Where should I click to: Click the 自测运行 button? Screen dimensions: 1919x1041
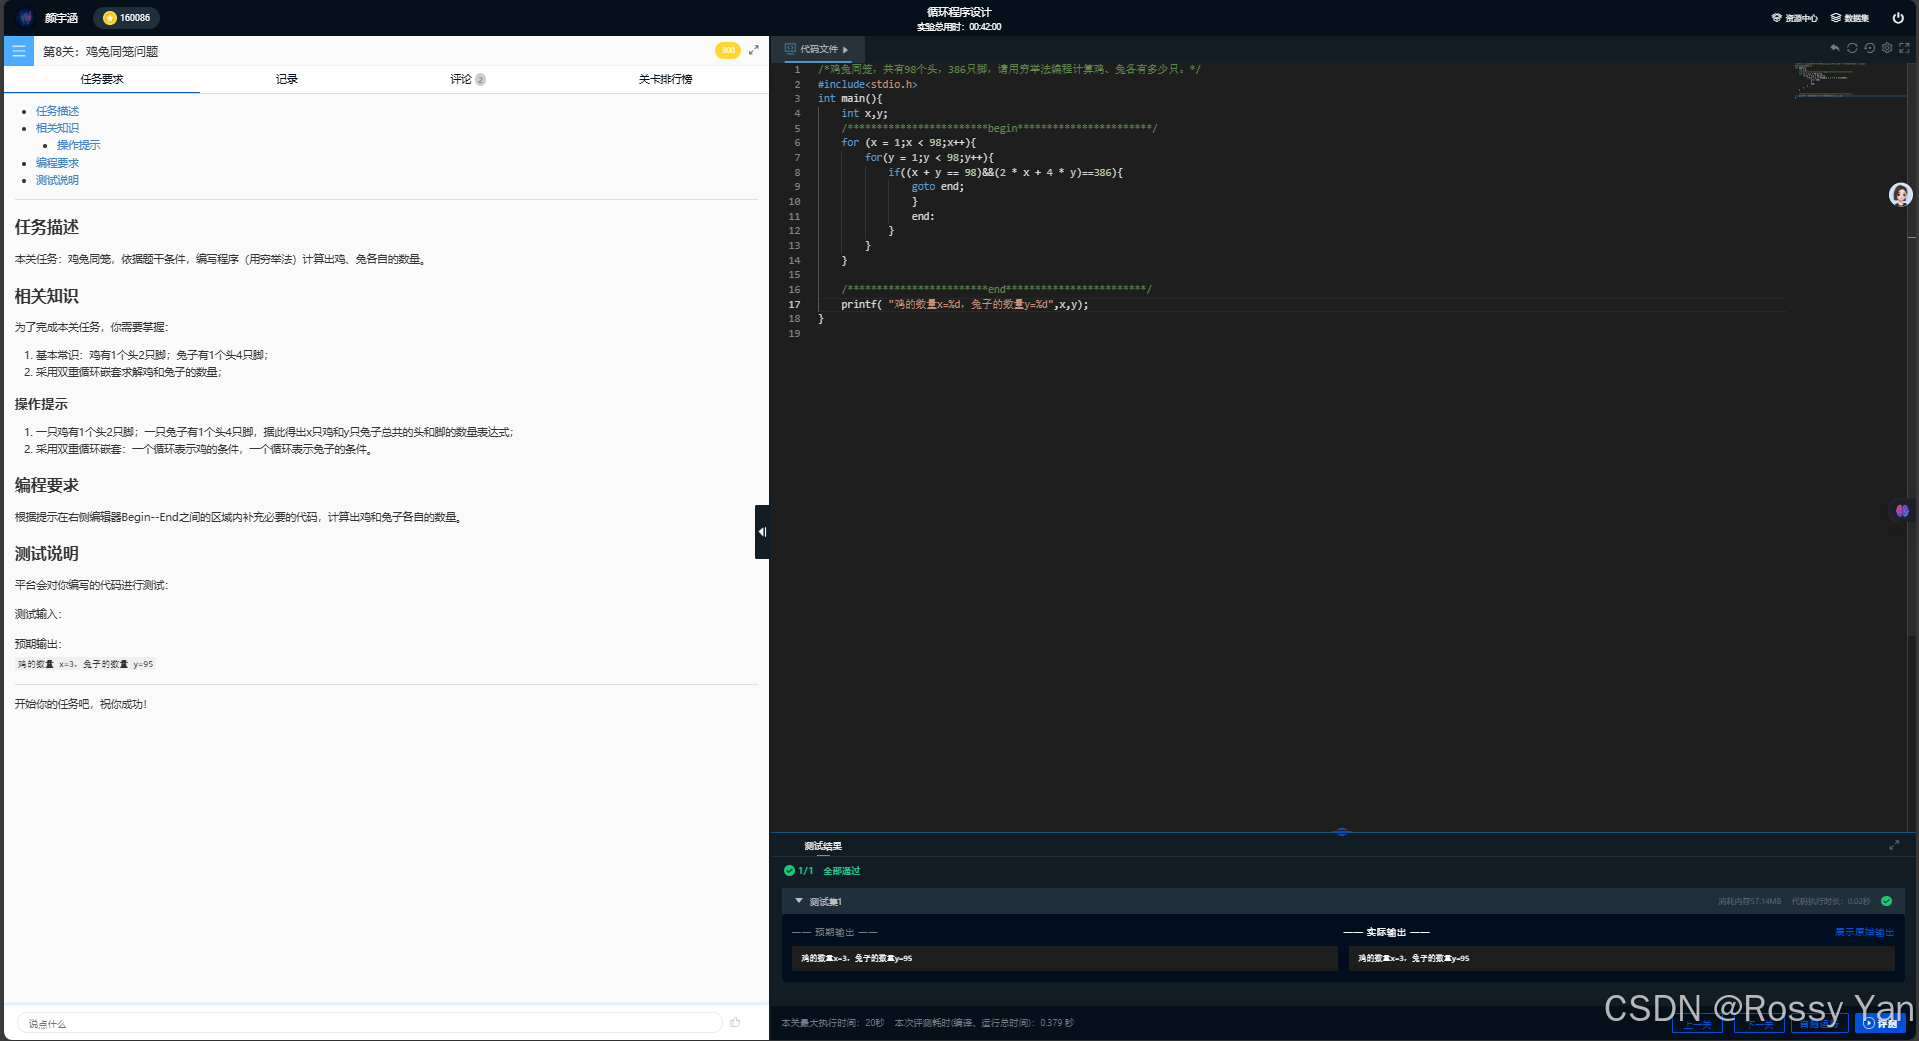coord(1820,1024)
